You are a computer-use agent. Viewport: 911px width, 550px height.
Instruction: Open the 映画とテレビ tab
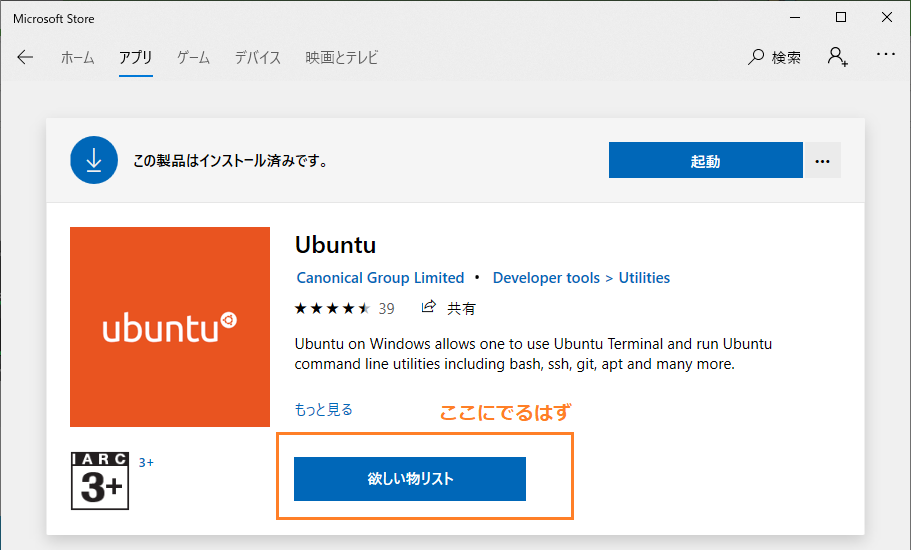pyautogui.click(x=342, y=57)
